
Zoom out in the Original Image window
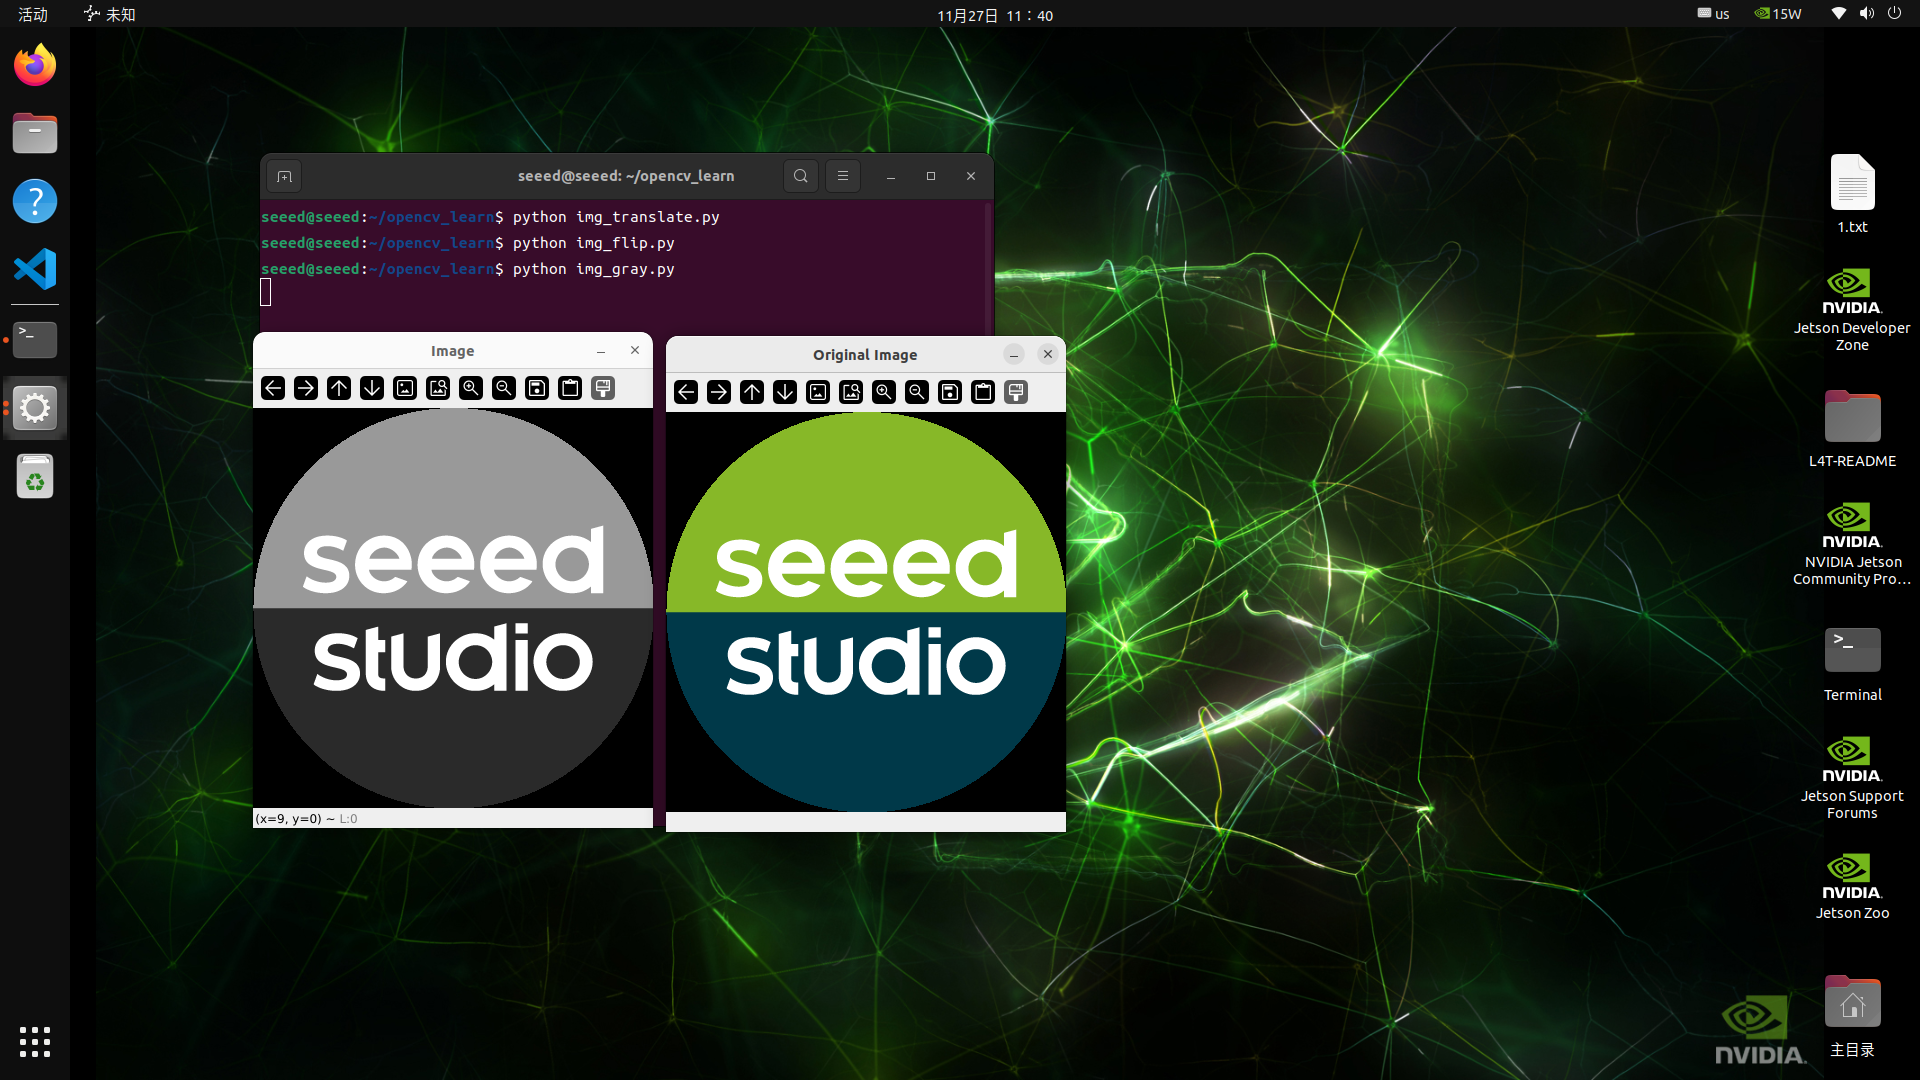[x=917, y=392]
